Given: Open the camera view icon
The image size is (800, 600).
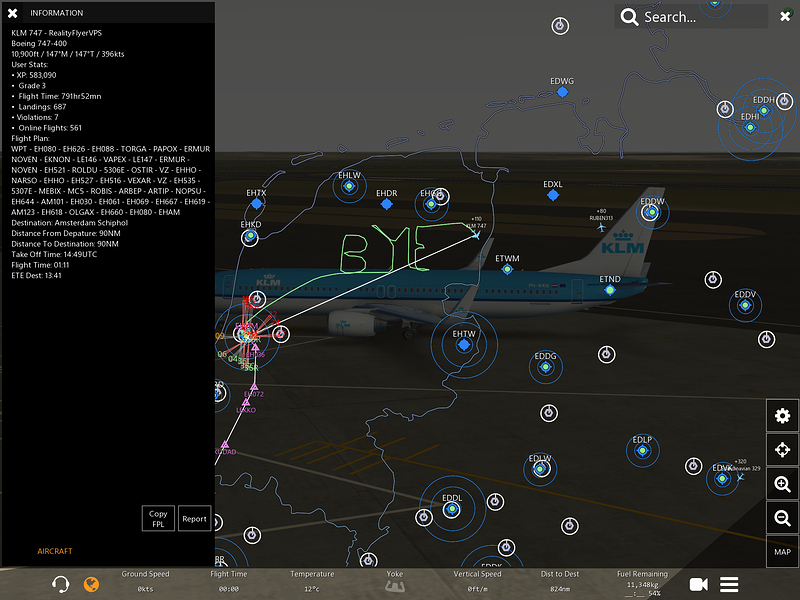Looking at the screenshot, I should [698, 584].
